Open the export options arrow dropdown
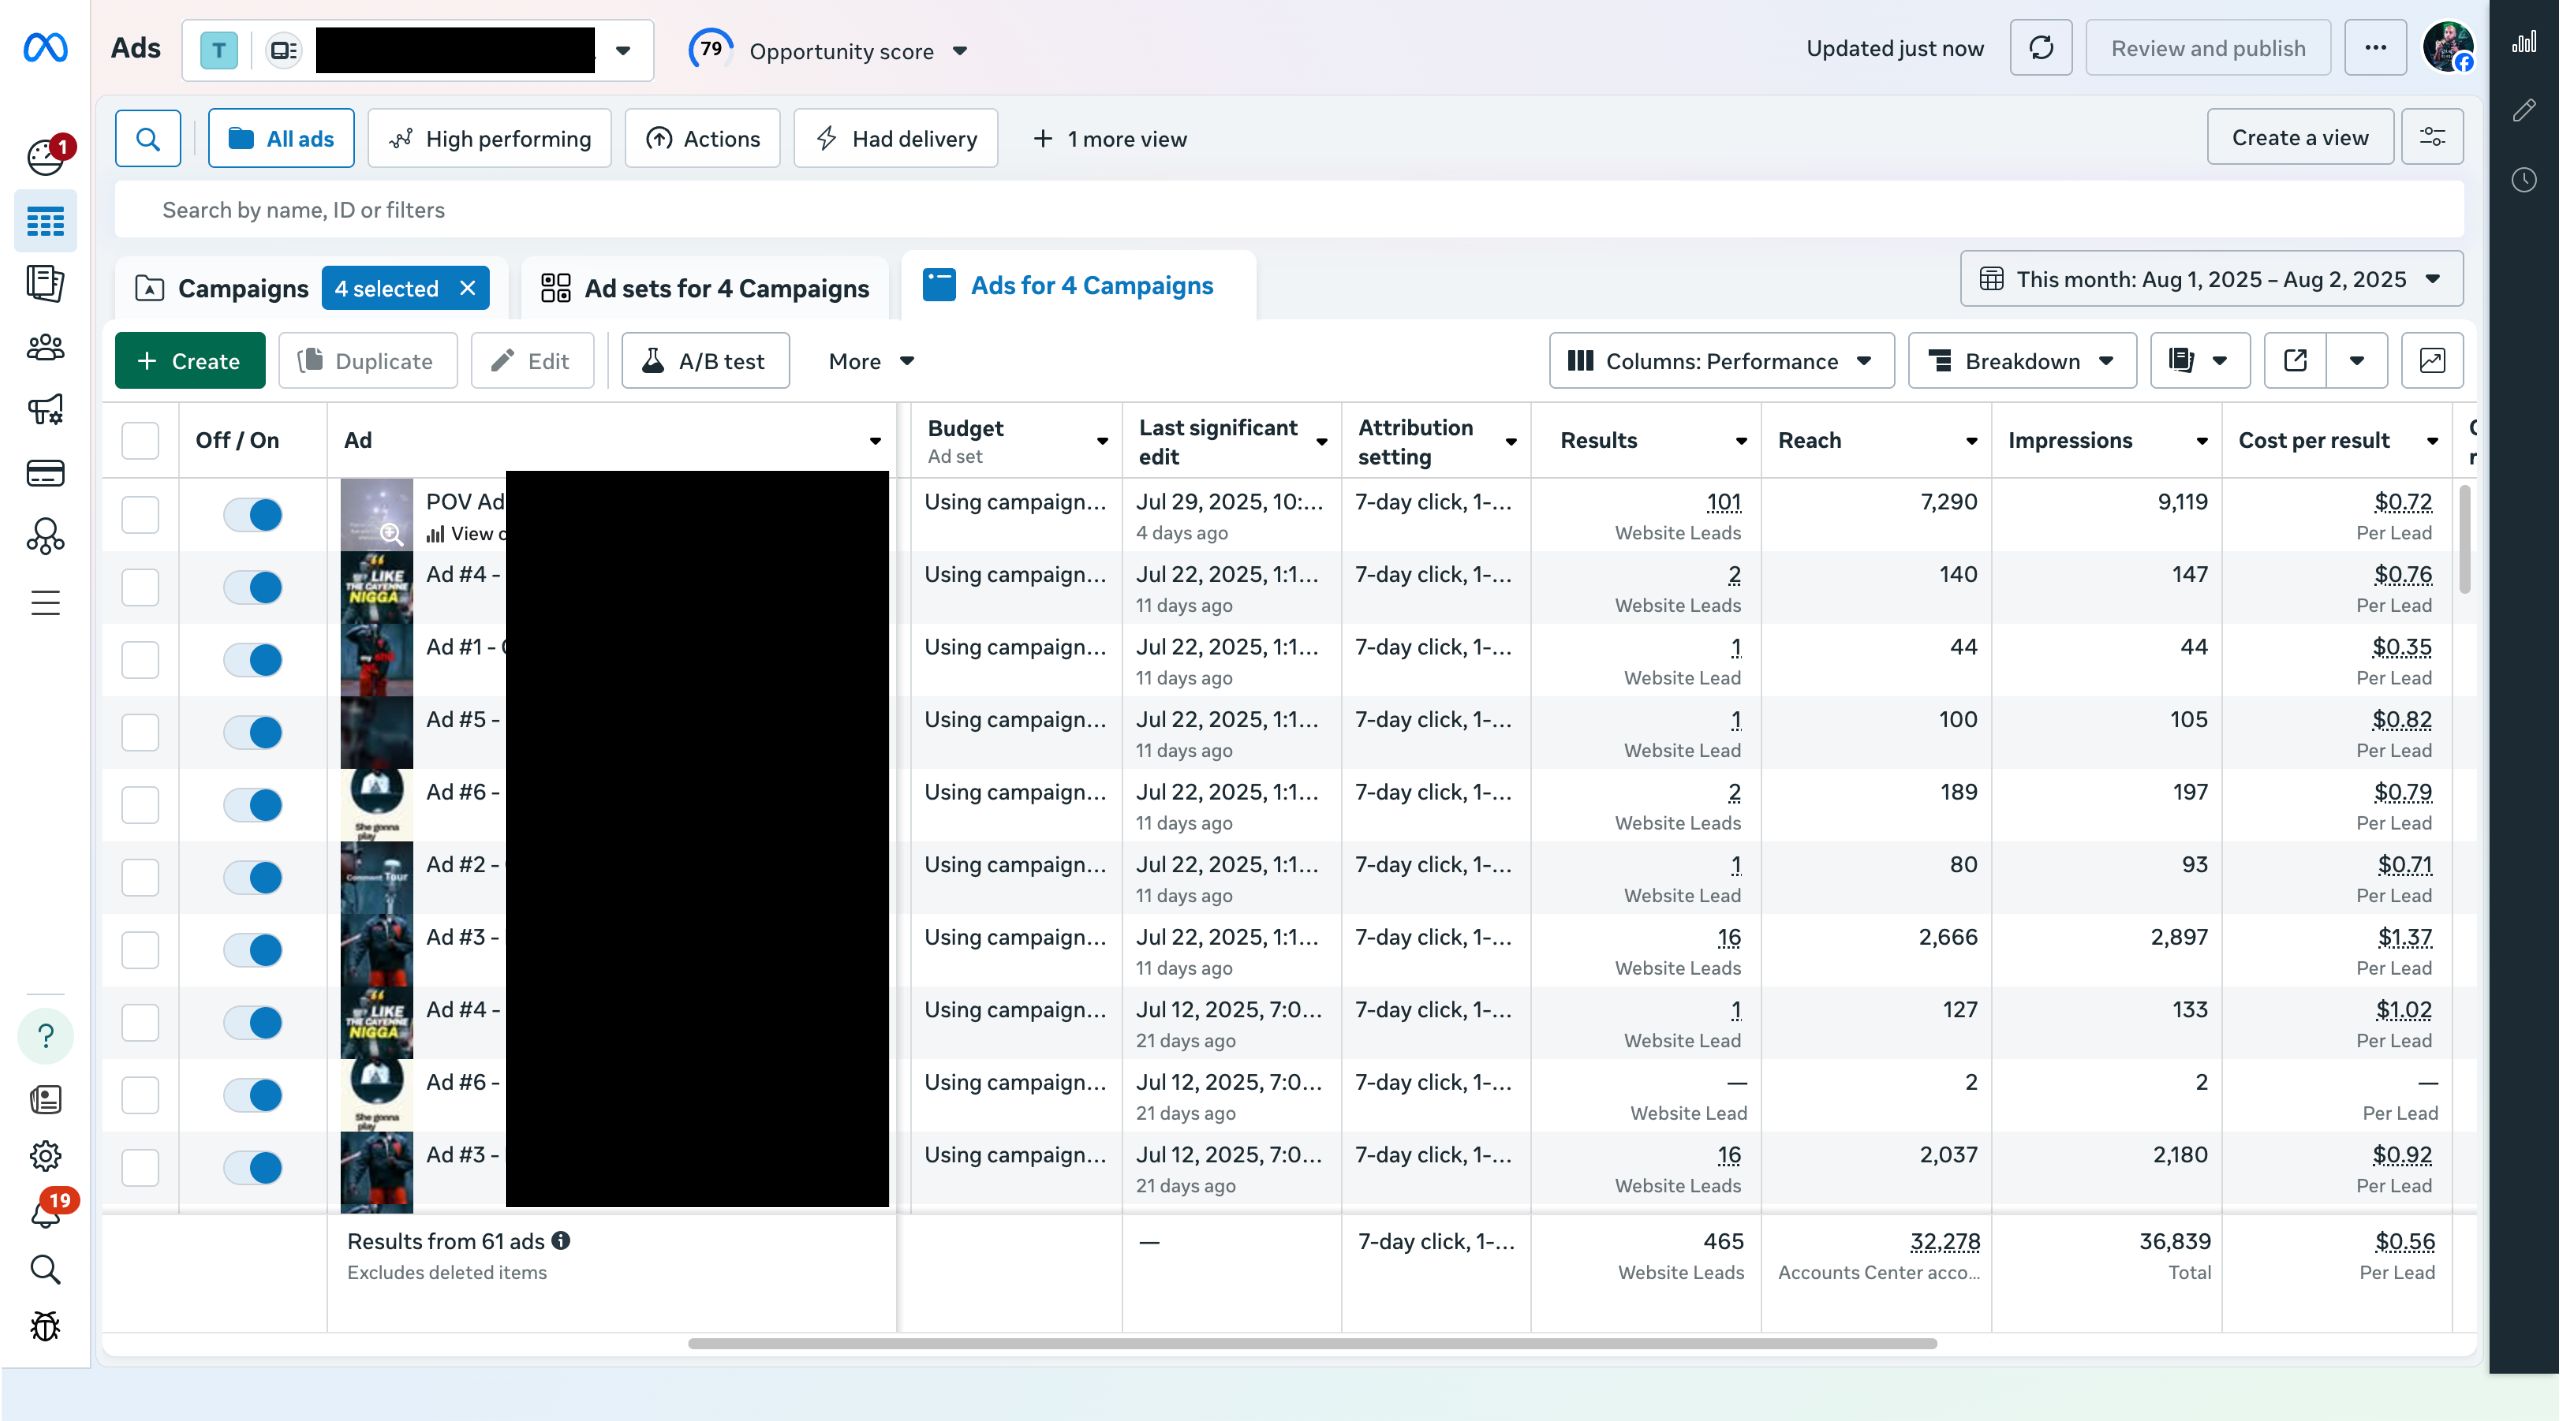Viewport: 2560px width, 1421px height. coord(2357,360)
